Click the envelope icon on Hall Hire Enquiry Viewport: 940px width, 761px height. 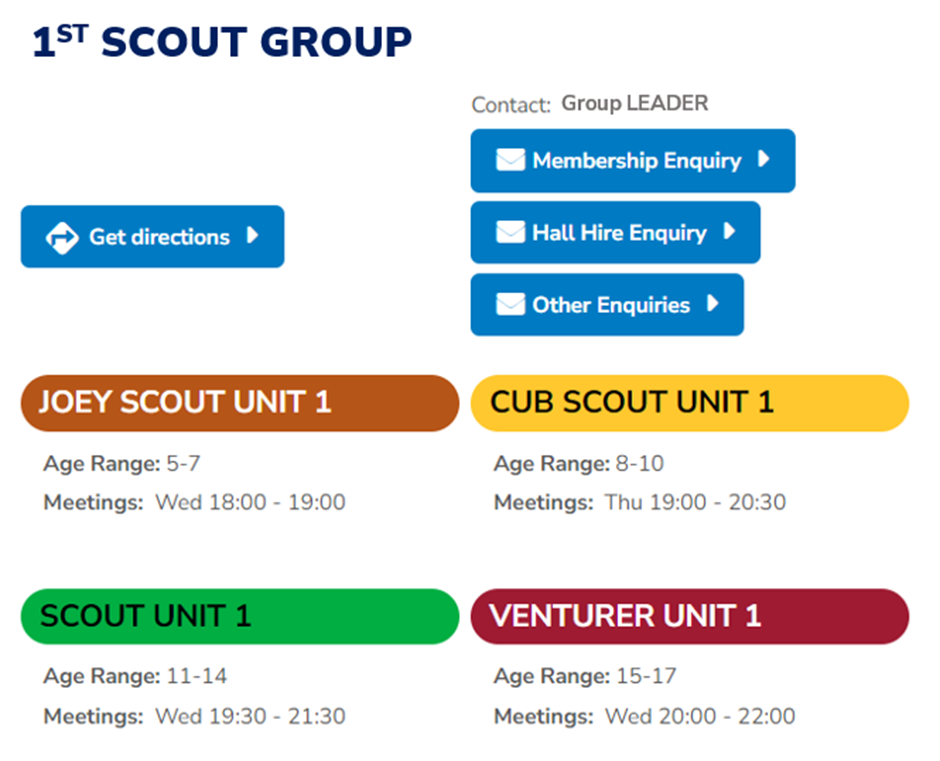(510, 232)
